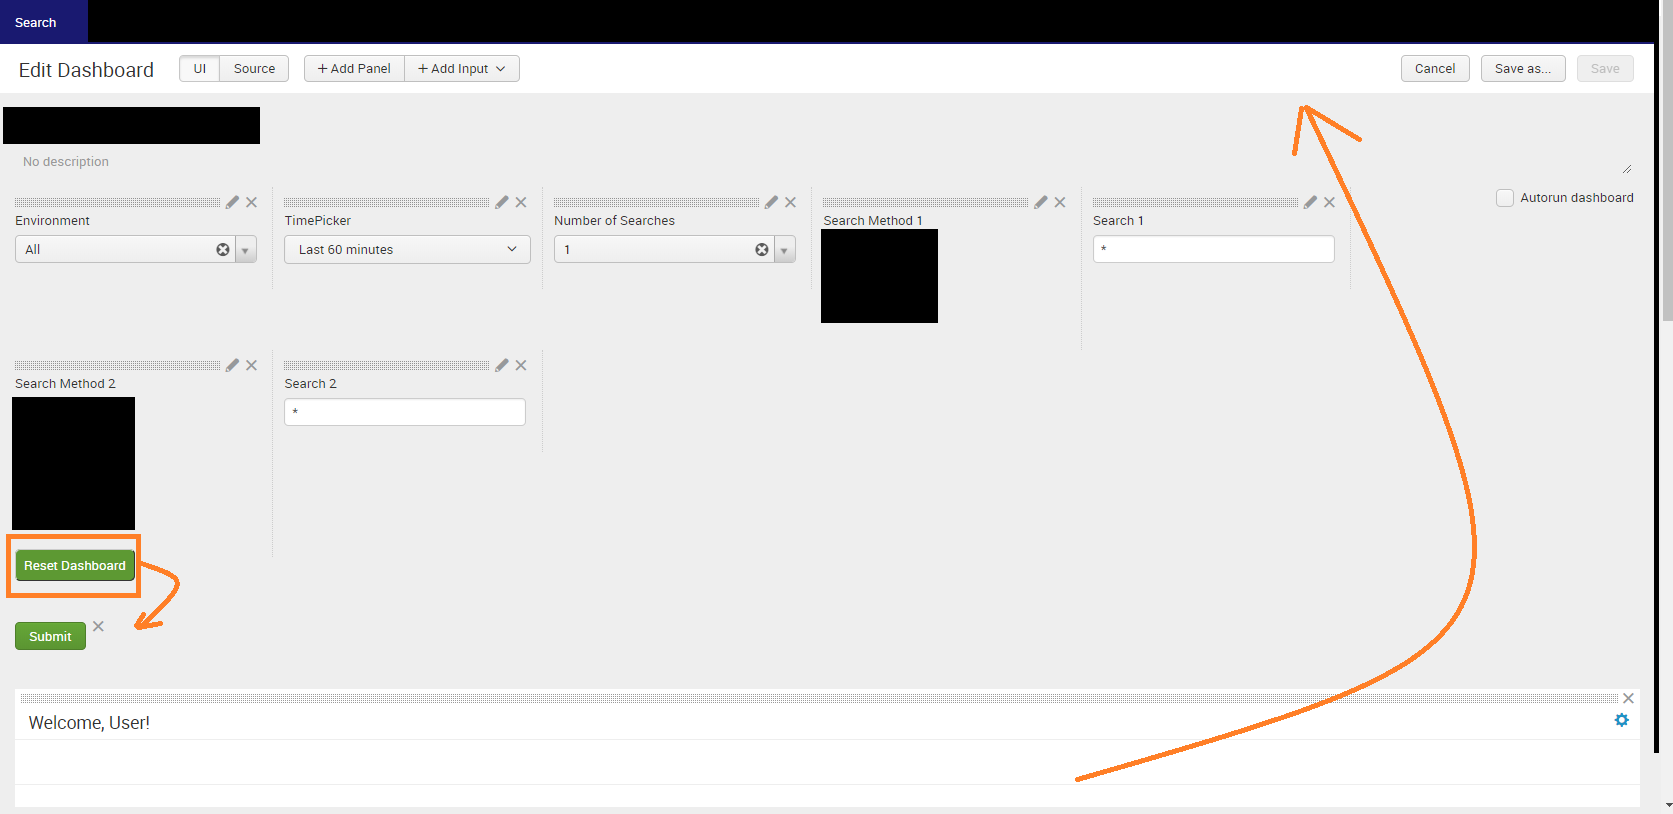
Task: Remove the Search Method 2 input
Action: pos(252,365)
